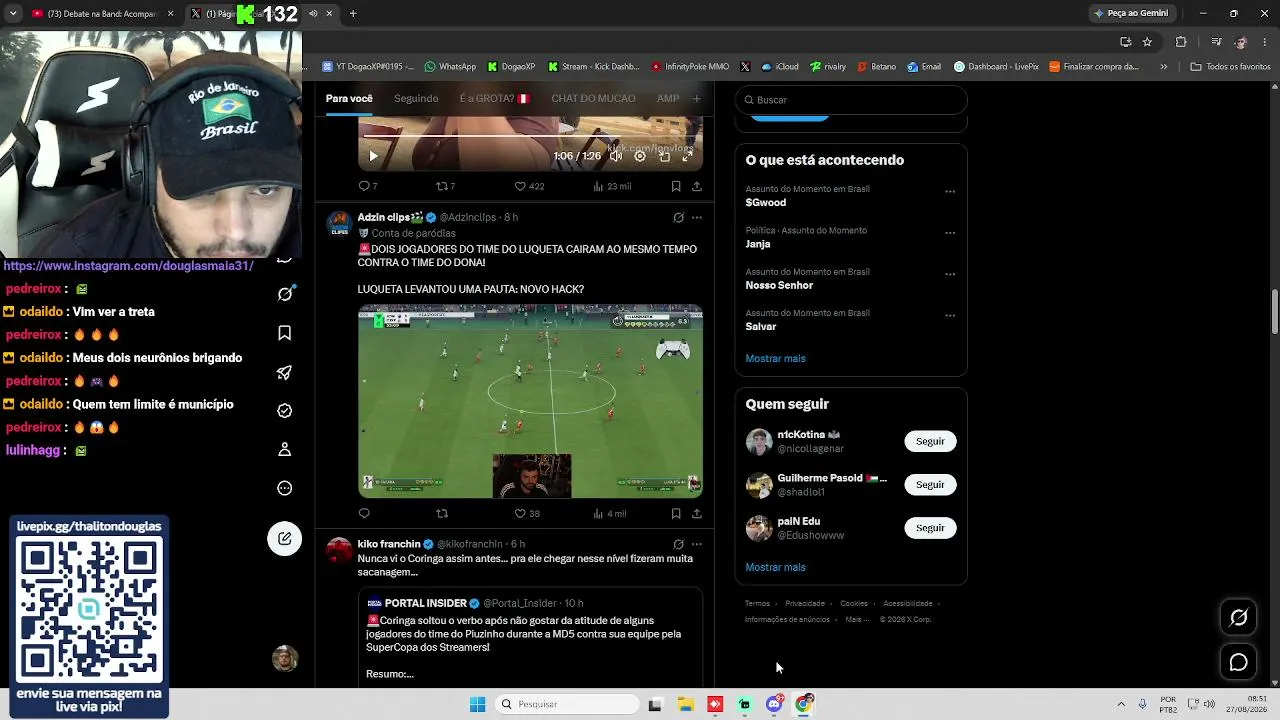The height and width of the screenshot is (720, 1280).
Task: Open File Explorer from the taskbar
Action: (x=685, y=704)
